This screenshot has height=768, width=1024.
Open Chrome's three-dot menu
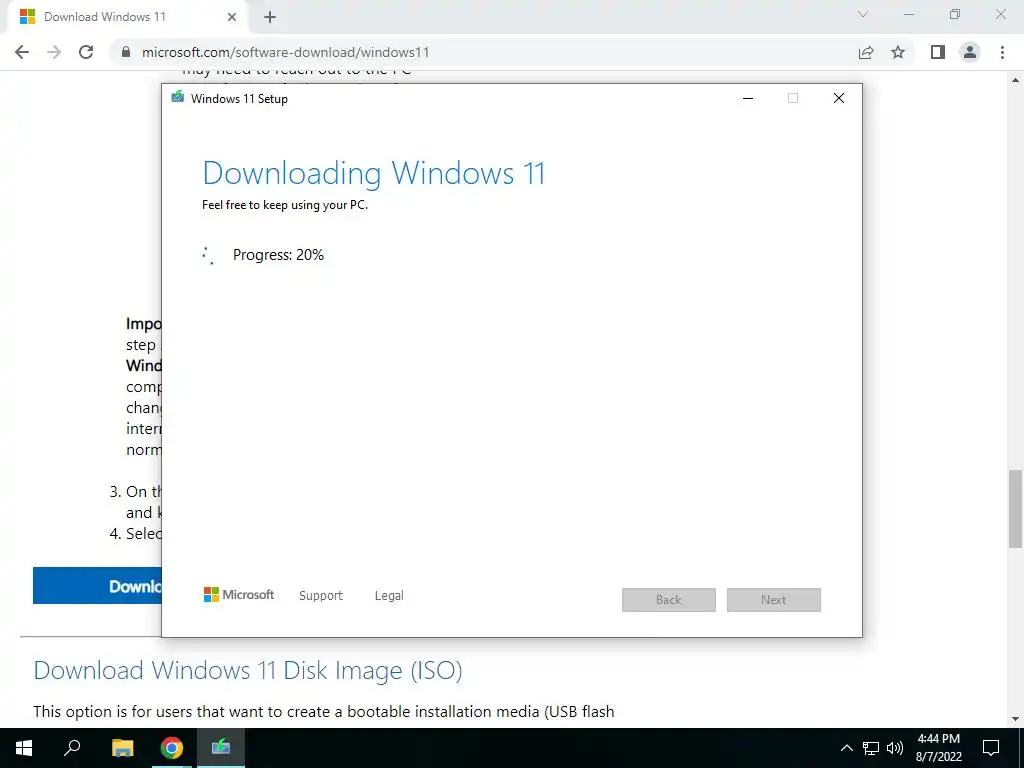pyautogui.click(x=1002, y=52)
